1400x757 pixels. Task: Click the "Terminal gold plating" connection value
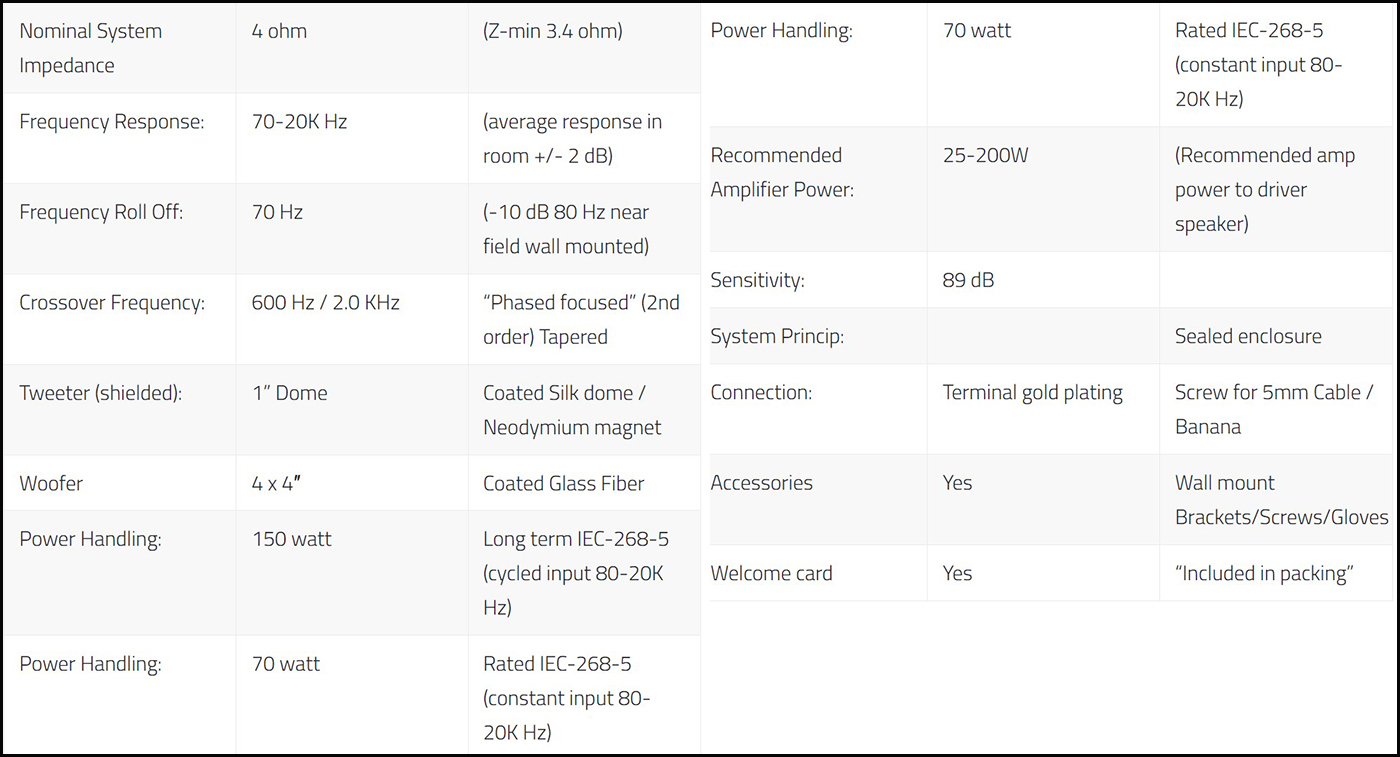1032,392
